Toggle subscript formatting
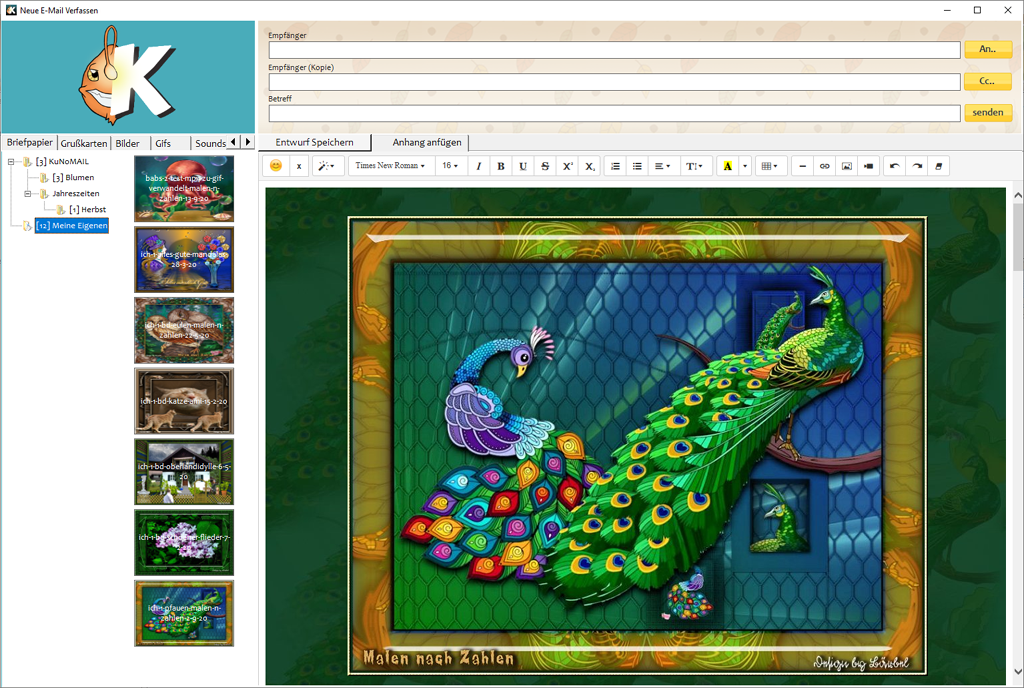1024x688 pixels. click(x=590, y=166)
